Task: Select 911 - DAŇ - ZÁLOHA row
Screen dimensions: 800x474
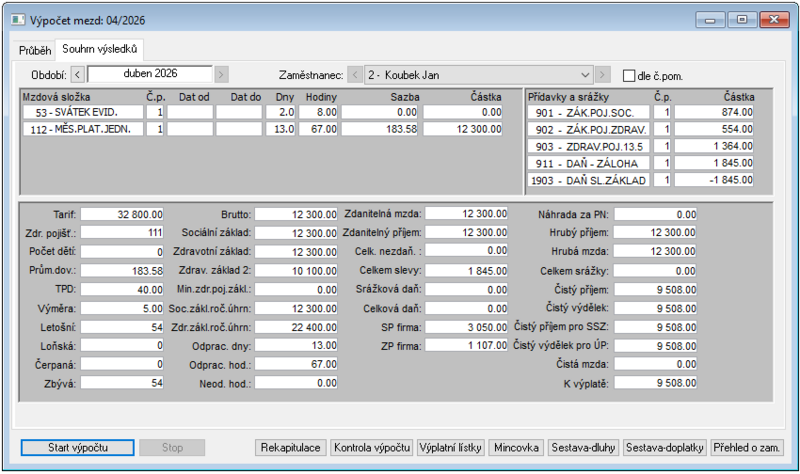Action: coord(589,163)
